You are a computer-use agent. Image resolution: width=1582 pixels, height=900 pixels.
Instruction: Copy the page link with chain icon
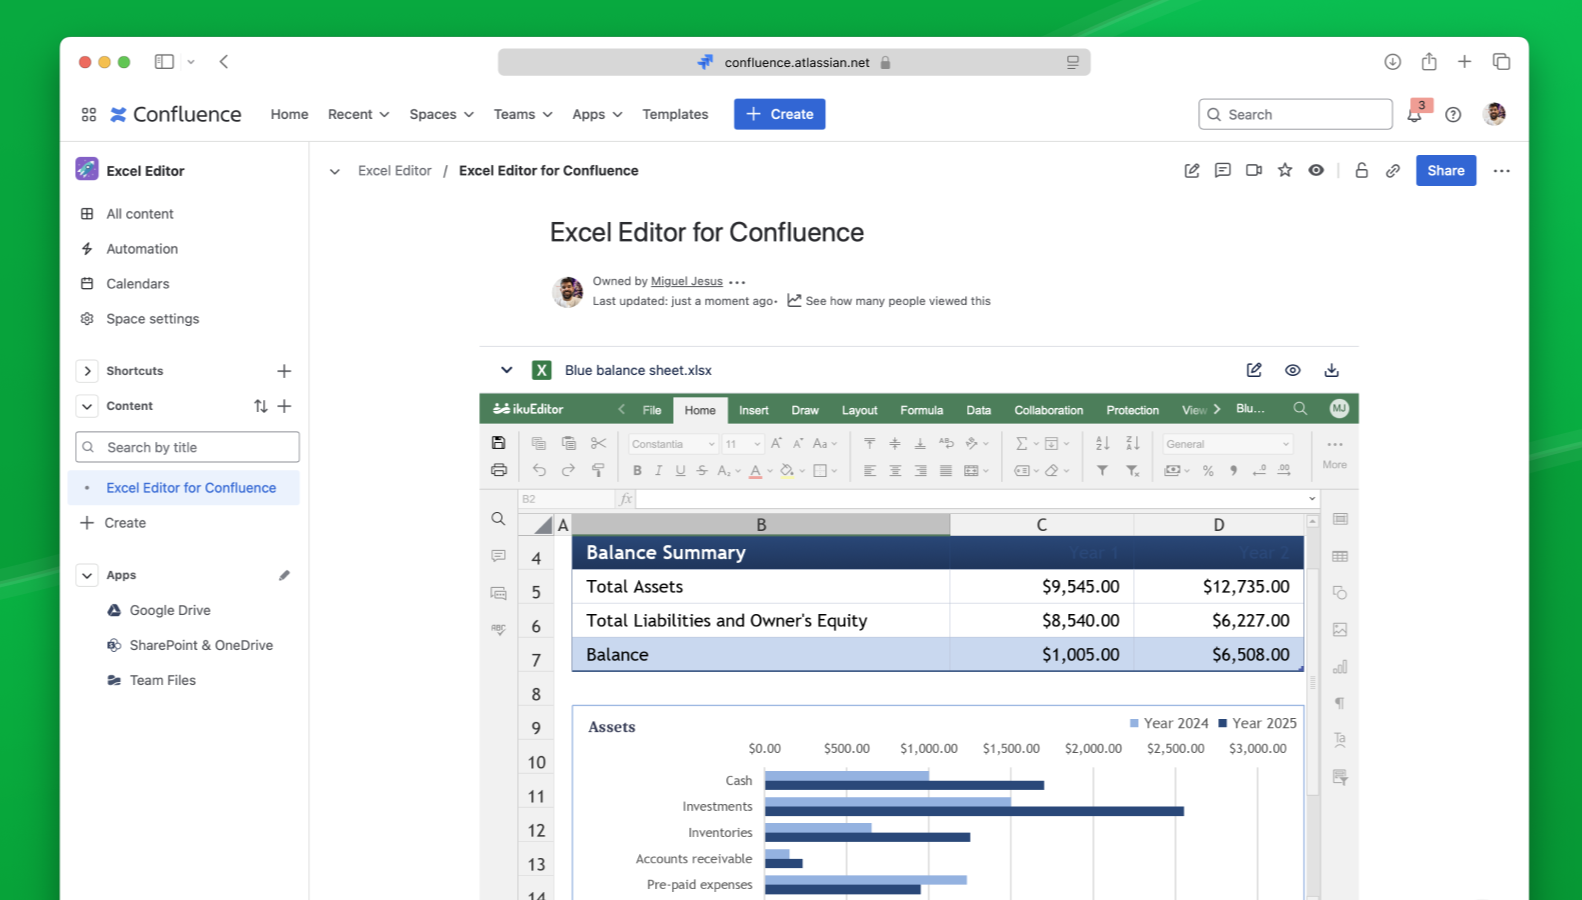(x=1392, y=171)
